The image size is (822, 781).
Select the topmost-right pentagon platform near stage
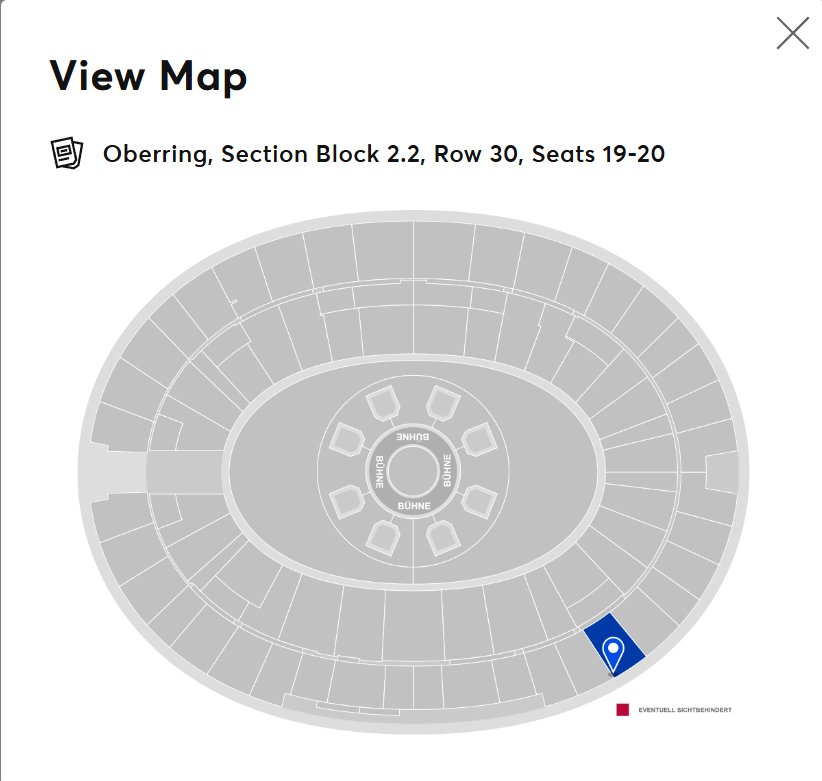coord(443,403)
